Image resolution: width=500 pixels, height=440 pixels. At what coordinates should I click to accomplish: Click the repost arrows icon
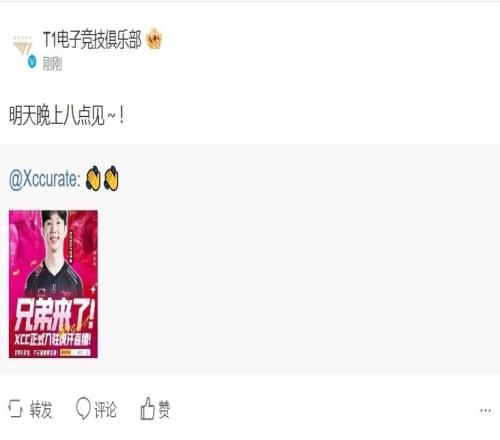point(15,409)
